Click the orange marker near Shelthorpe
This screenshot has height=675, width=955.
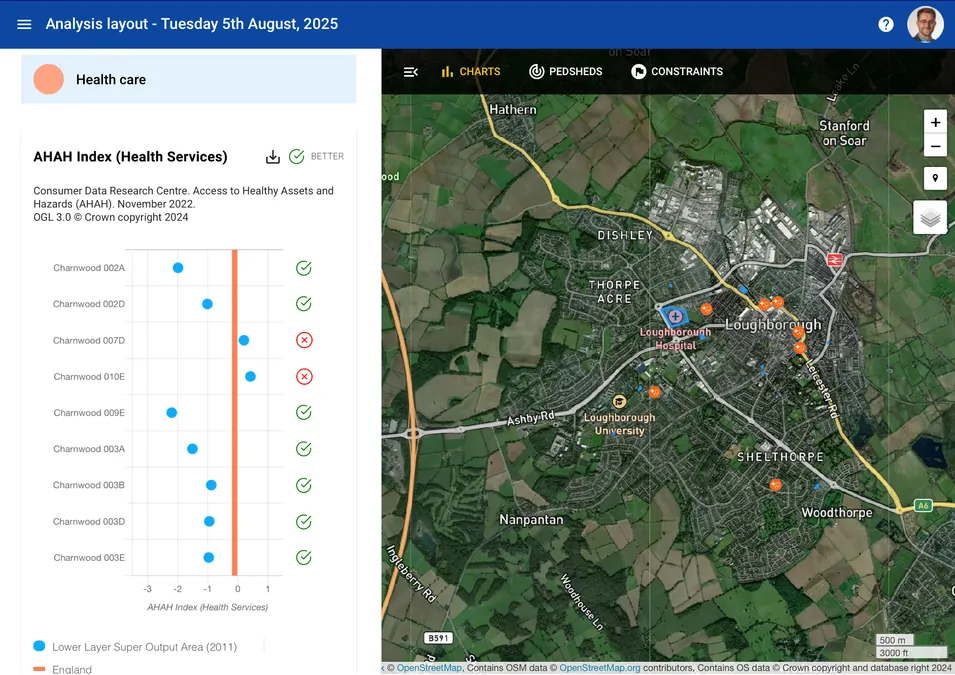click(775, 485)
